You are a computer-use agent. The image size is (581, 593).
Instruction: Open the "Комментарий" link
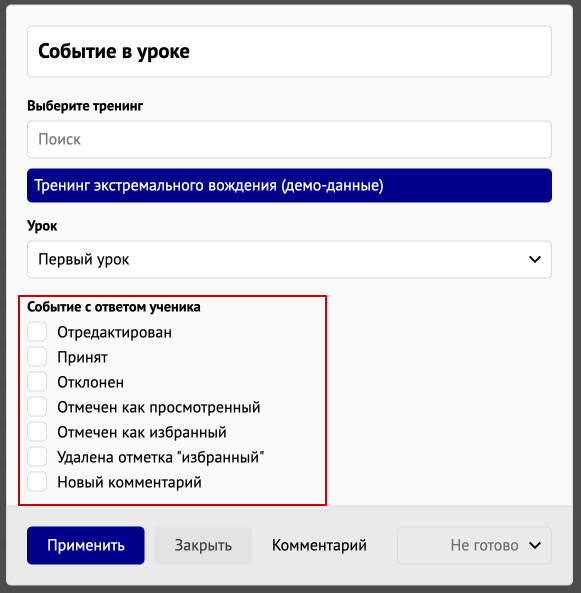coord(319,545)
